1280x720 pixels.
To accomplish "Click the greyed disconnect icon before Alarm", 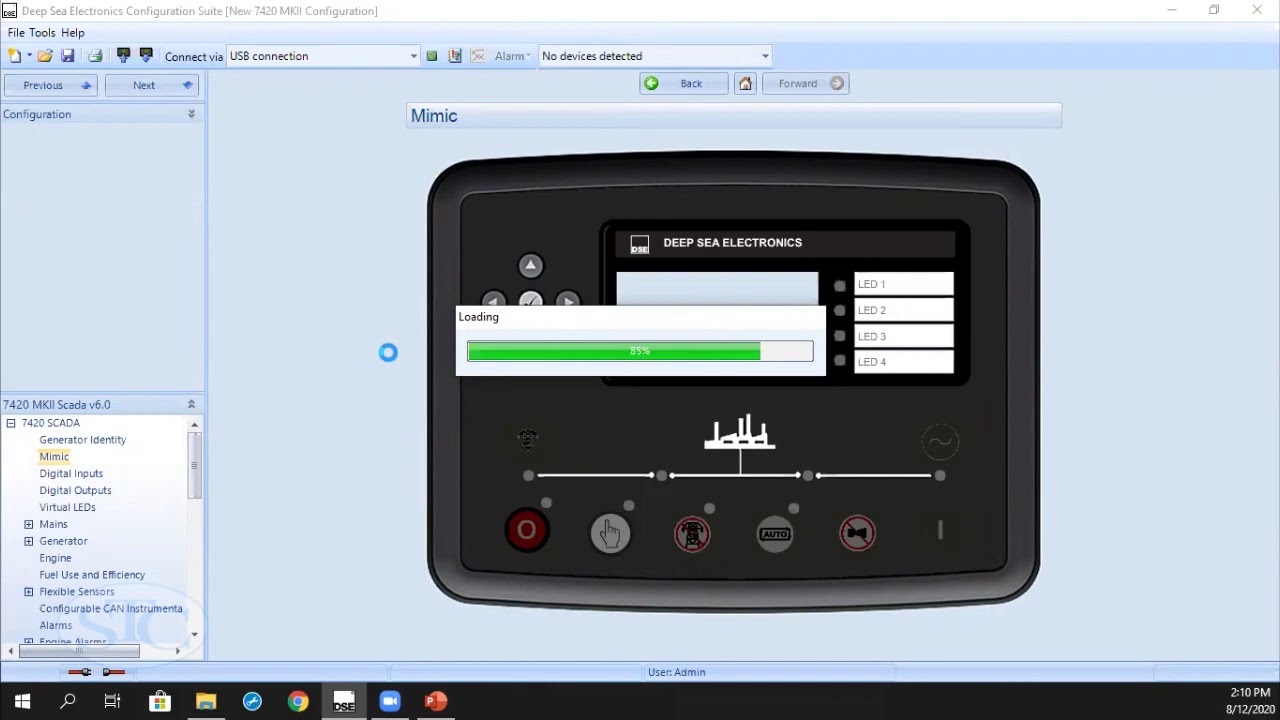I will pyautogui.click(x=477, y=56).
